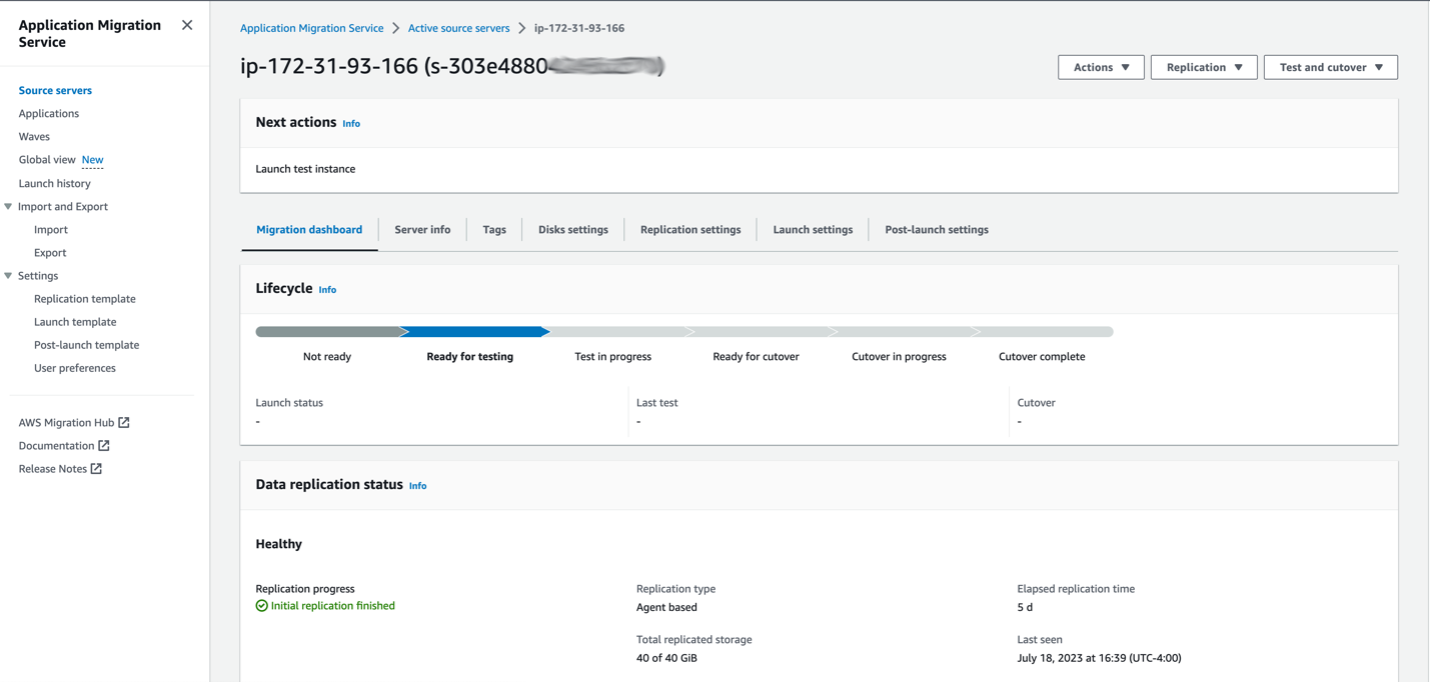
Task: Click the Healthy status heading
Action: coord(279,544)
